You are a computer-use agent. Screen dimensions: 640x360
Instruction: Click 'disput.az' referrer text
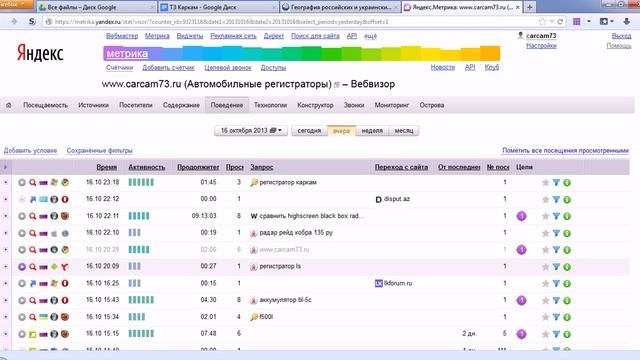coord(397,199)
